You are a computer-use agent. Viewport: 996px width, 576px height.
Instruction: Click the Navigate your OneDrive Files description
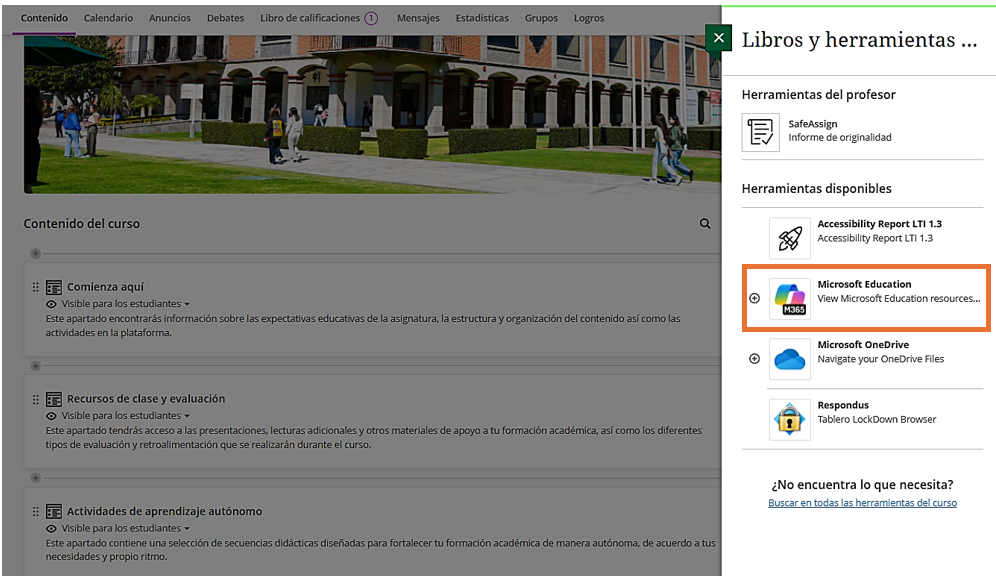point(881,359)
